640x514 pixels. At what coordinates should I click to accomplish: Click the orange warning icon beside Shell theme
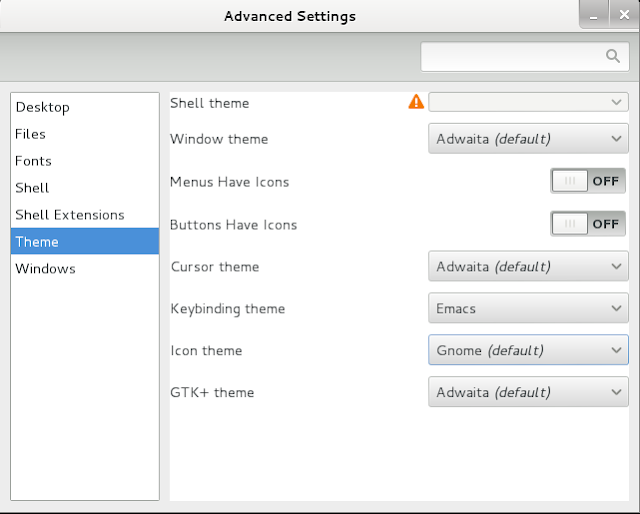[416, 102]
